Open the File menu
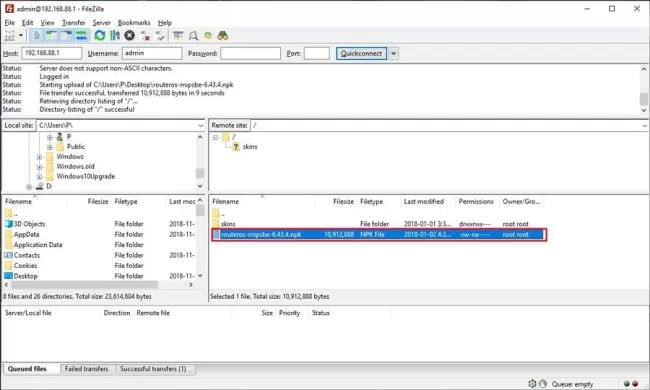This screenshot has width=650, height=390. 10,23
